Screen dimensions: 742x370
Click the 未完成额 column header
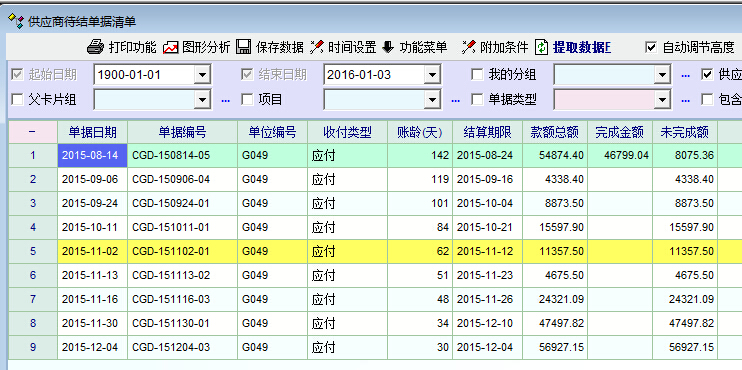tap(685, 132)
